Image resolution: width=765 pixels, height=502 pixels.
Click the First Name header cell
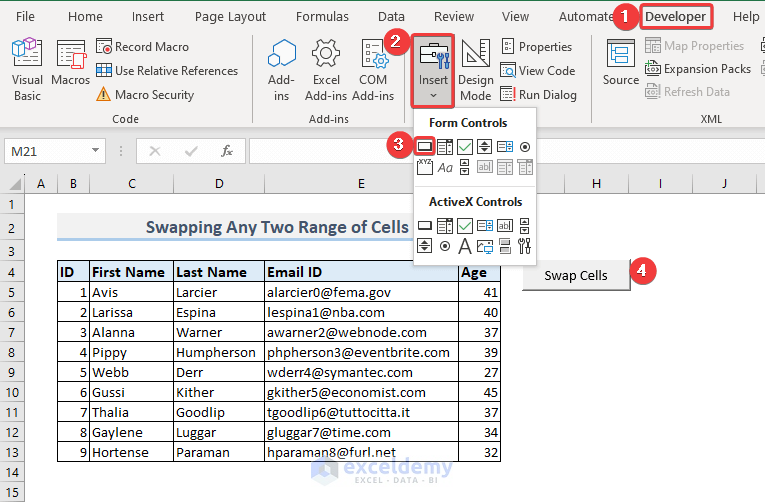coord(131,272)
